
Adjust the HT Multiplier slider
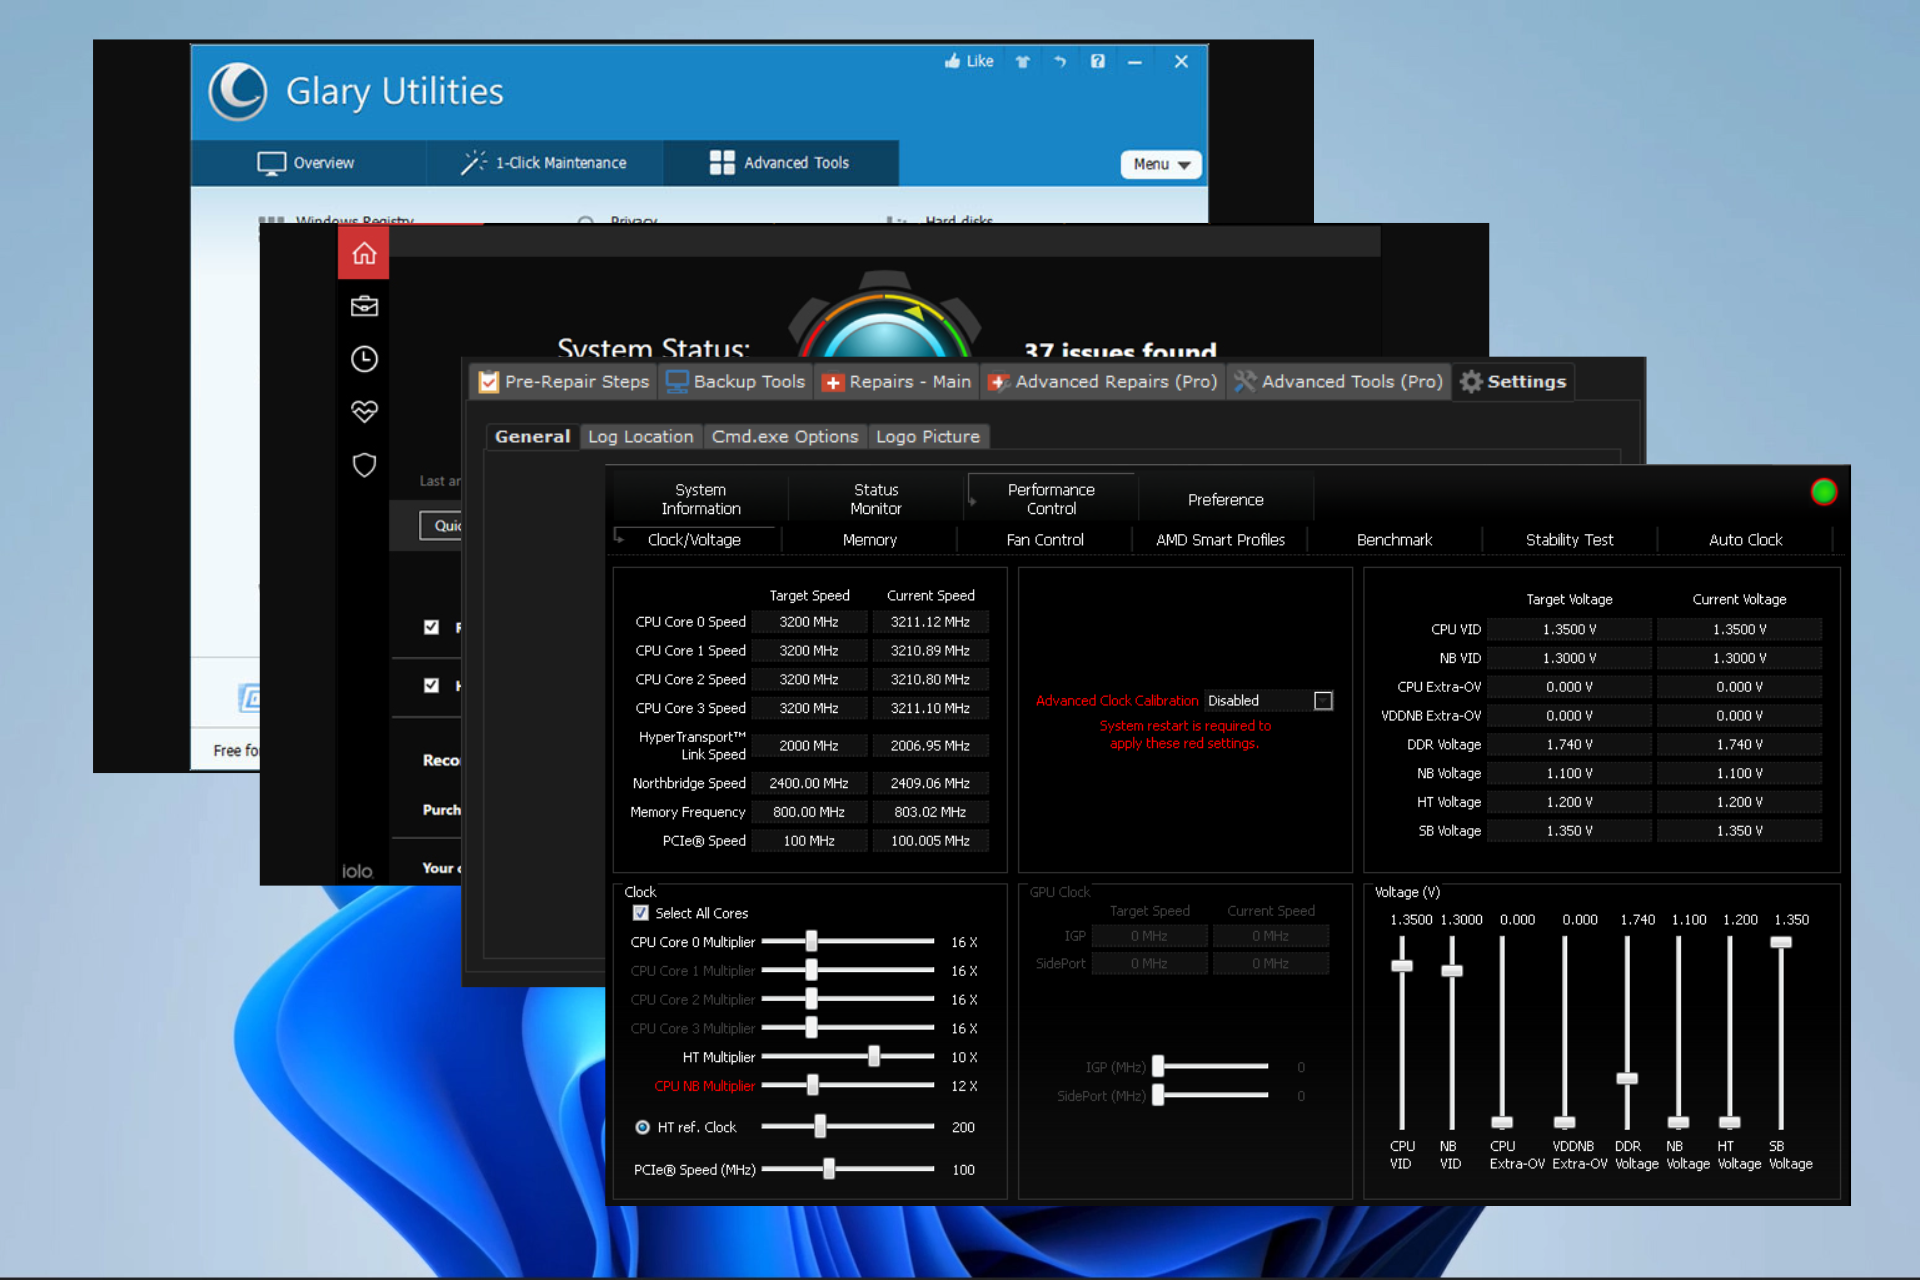point(873,1056)
